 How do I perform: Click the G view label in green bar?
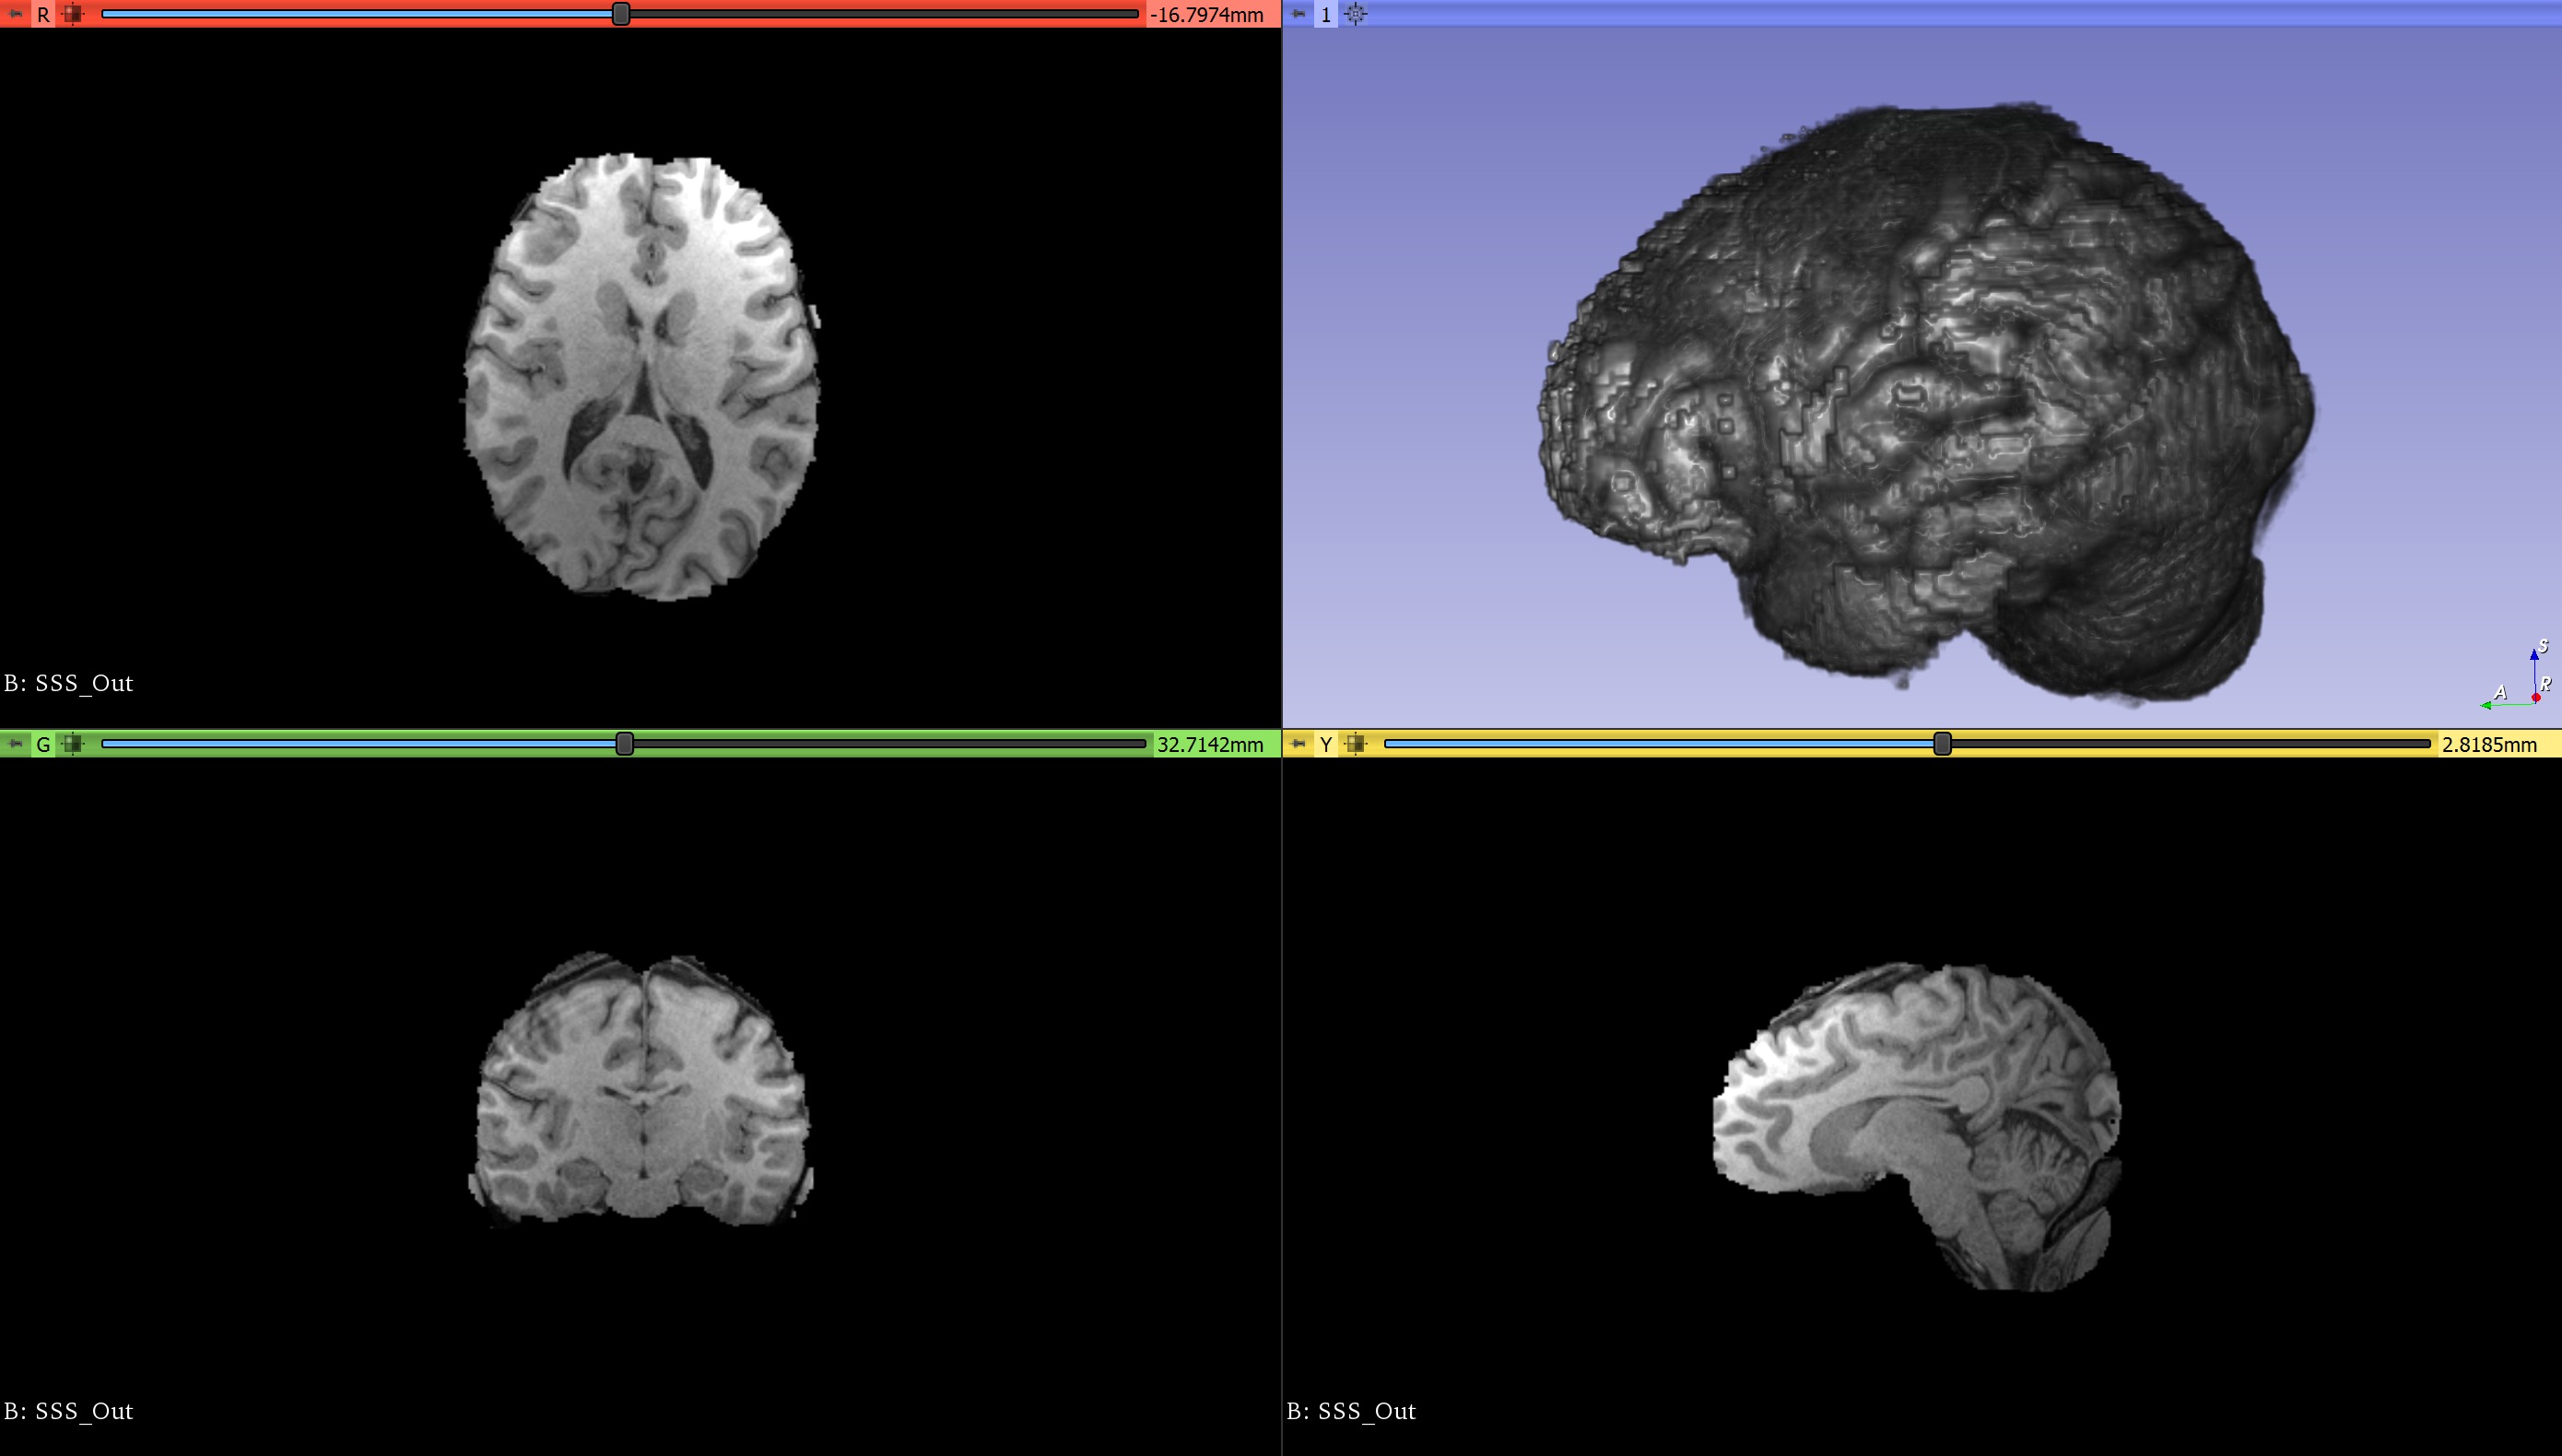[43, 743]
